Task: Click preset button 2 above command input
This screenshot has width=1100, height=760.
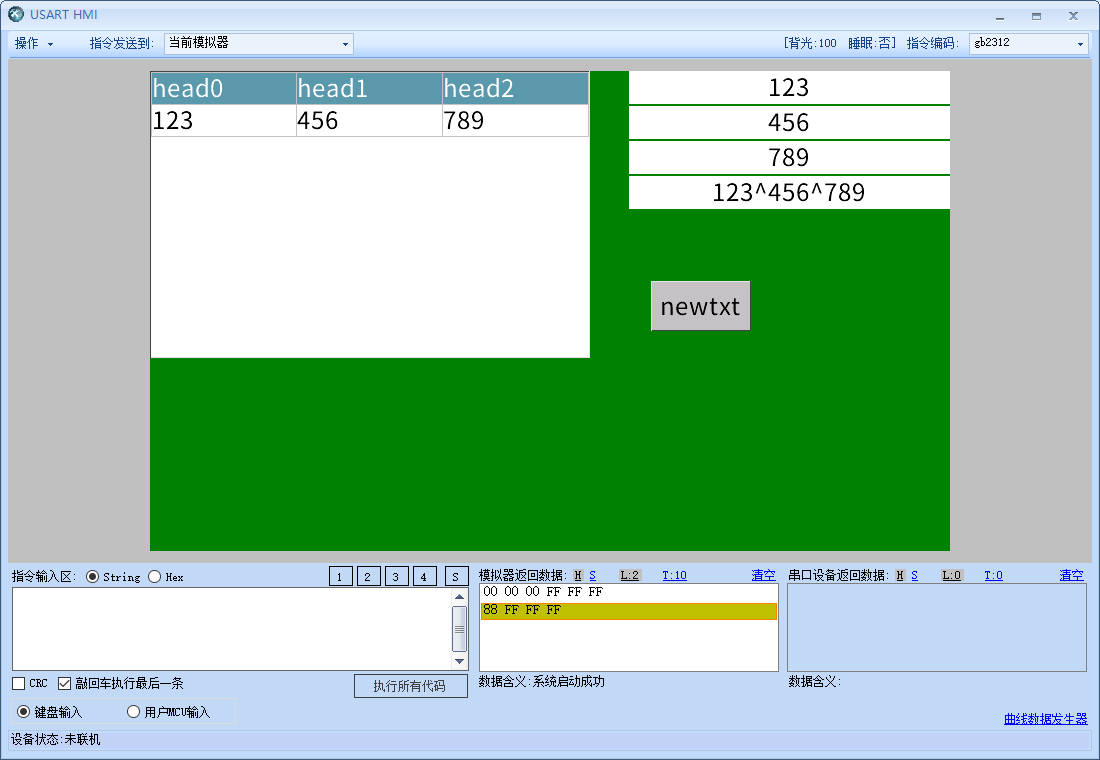Action: pyautogui.click(x=369, y=576)
